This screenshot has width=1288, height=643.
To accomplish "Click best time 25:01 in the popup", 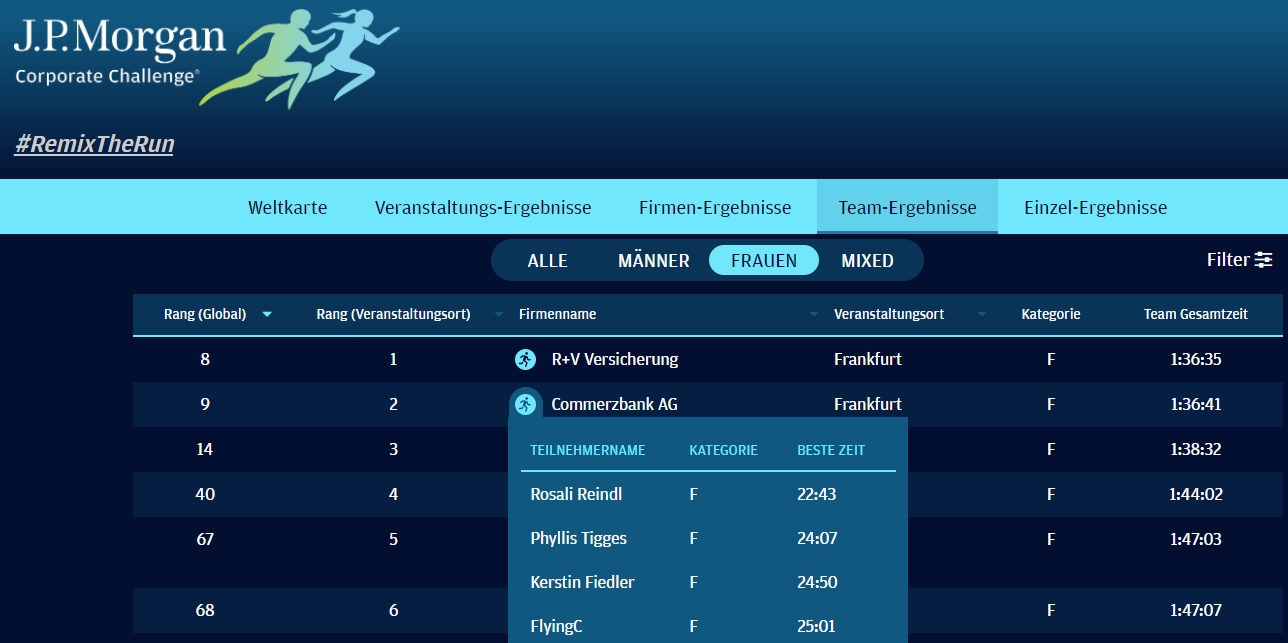I will 817,627.
